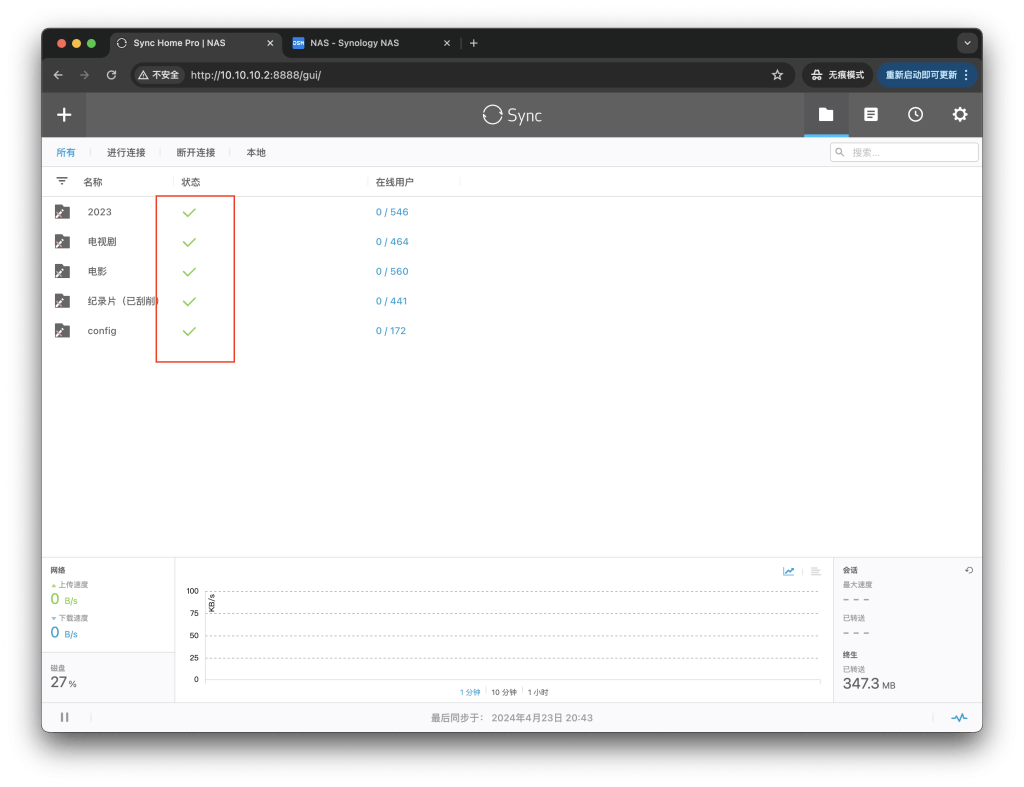Open online users link 0 / 172
1024x787 pixels.
pyautogui.click(x=391, y=330)
